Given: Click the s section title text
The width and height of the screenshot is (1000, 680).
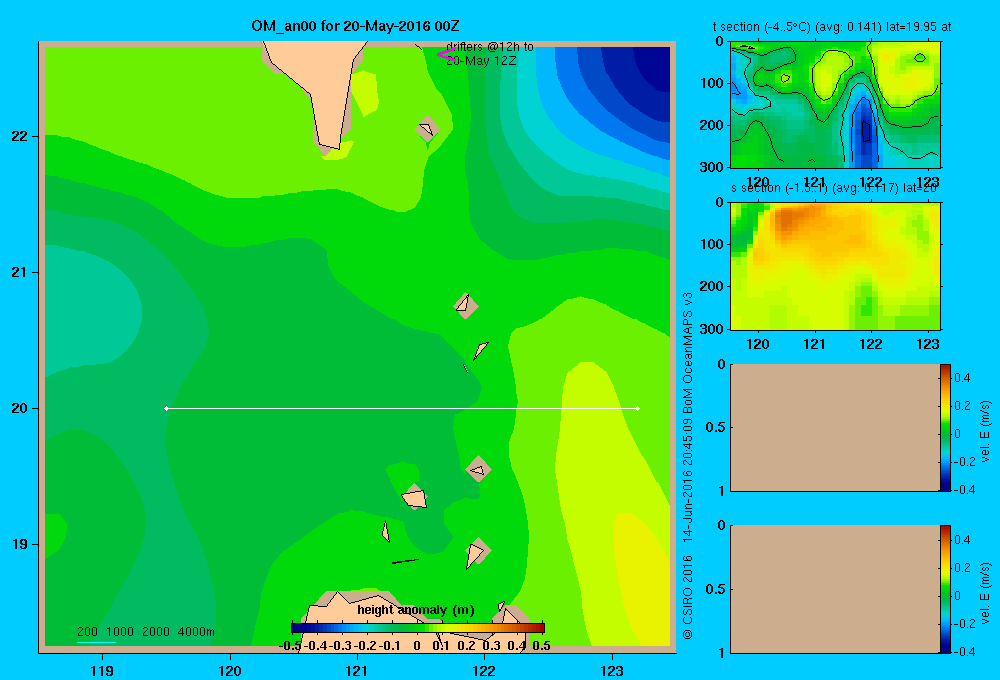Looking at the screenshot, I should point(834,188).
